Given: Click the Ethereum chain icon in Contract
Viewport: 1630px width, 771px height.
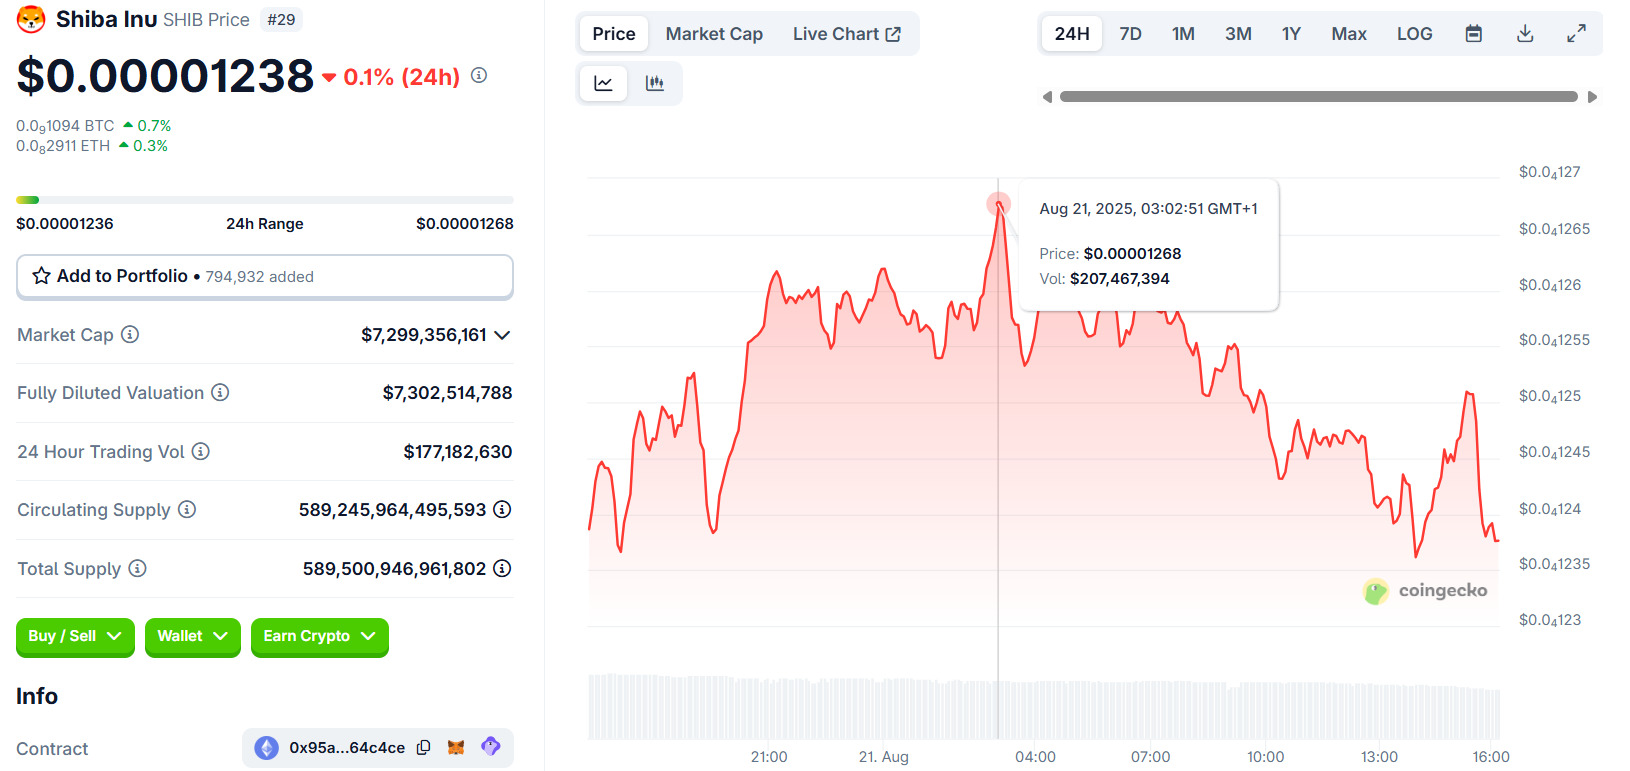Looking at the screenshot, I should [x=266, y=747].
